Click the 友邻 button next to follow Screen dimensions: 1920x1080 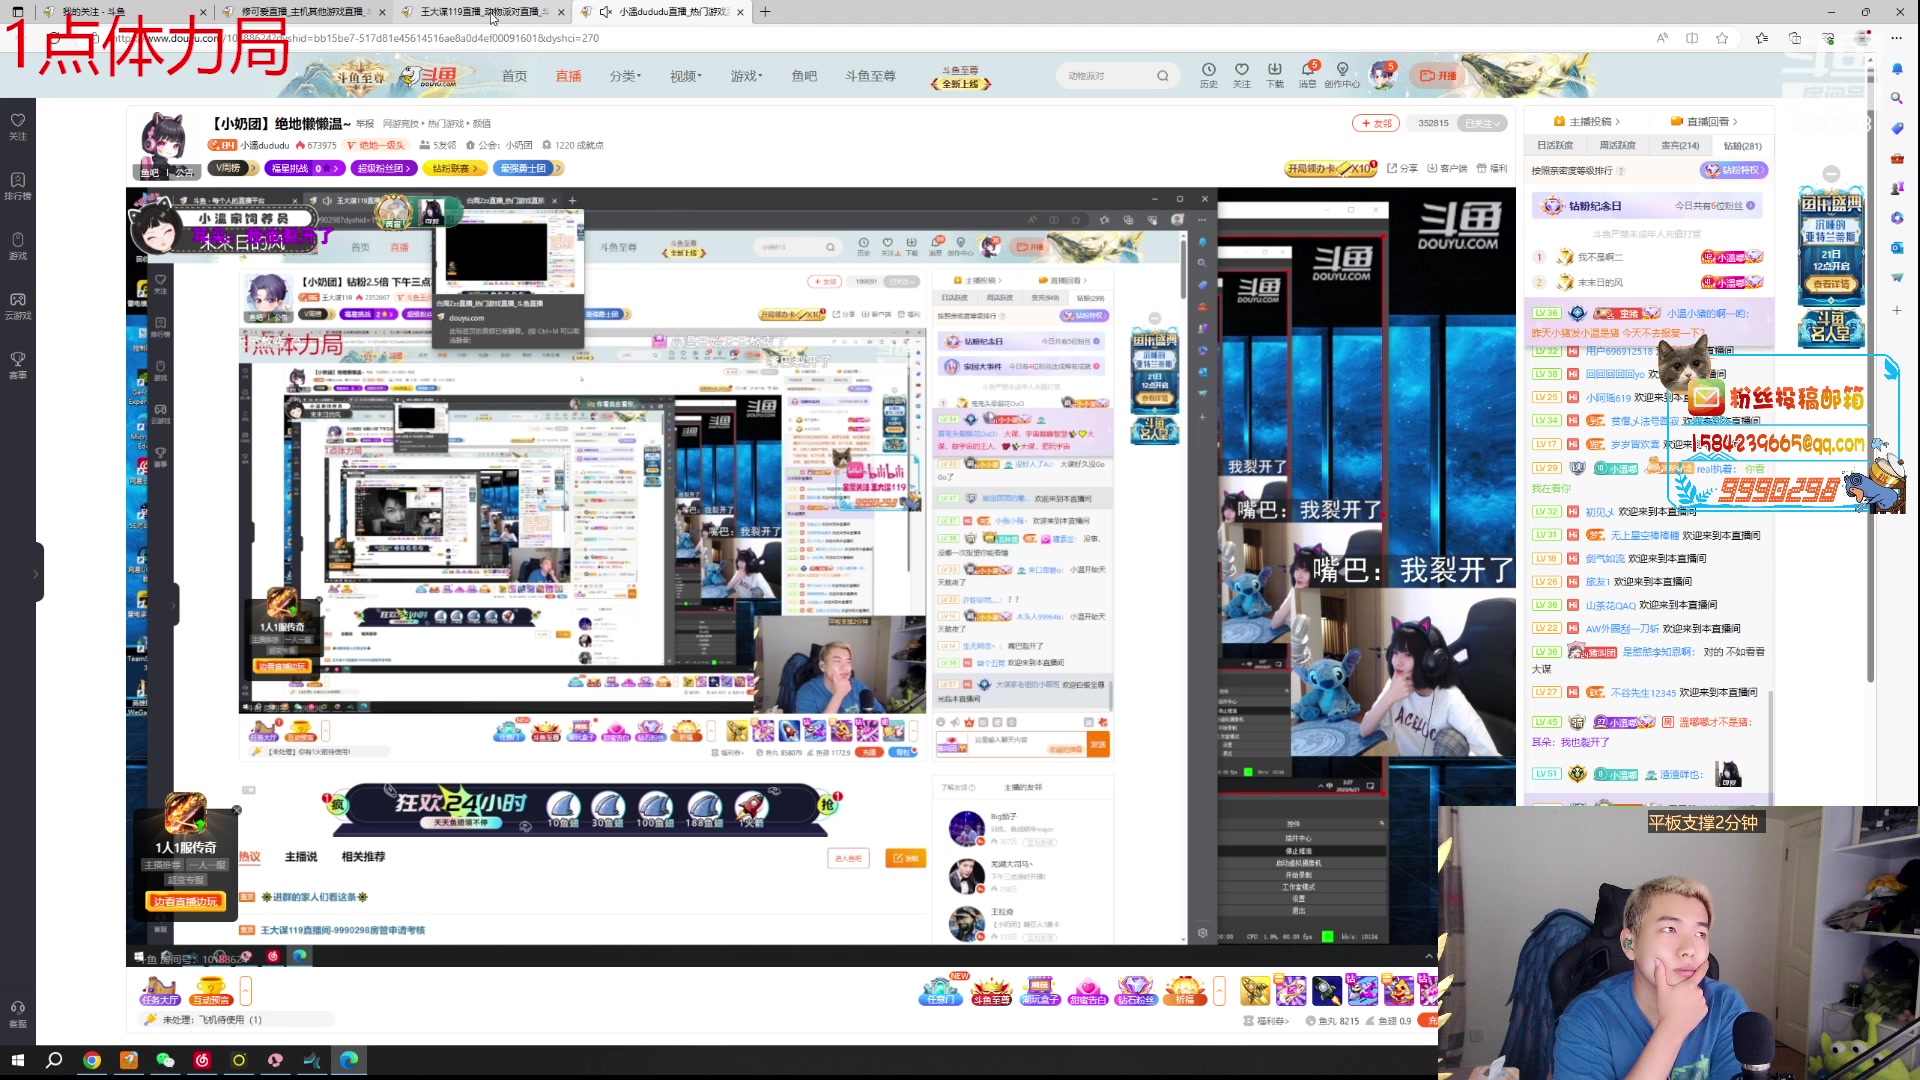[x=1376, y=123]
